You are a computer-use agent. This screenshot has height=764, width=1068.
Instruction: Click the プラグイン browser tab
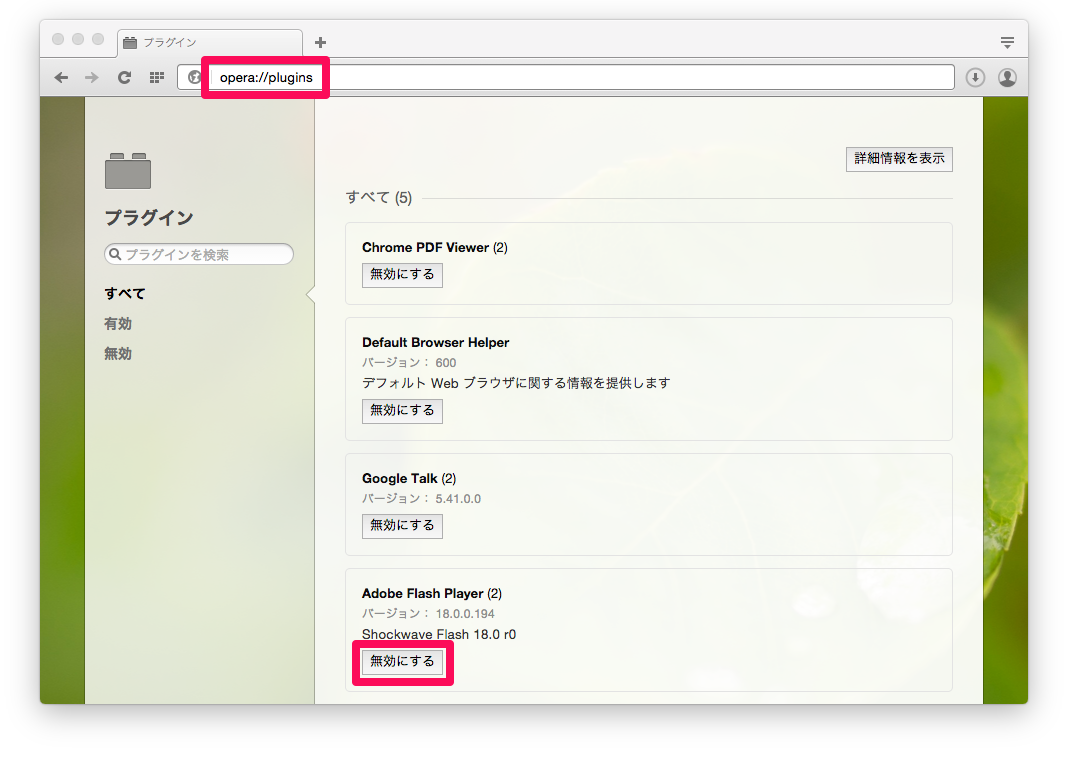(x=210, y=42)
